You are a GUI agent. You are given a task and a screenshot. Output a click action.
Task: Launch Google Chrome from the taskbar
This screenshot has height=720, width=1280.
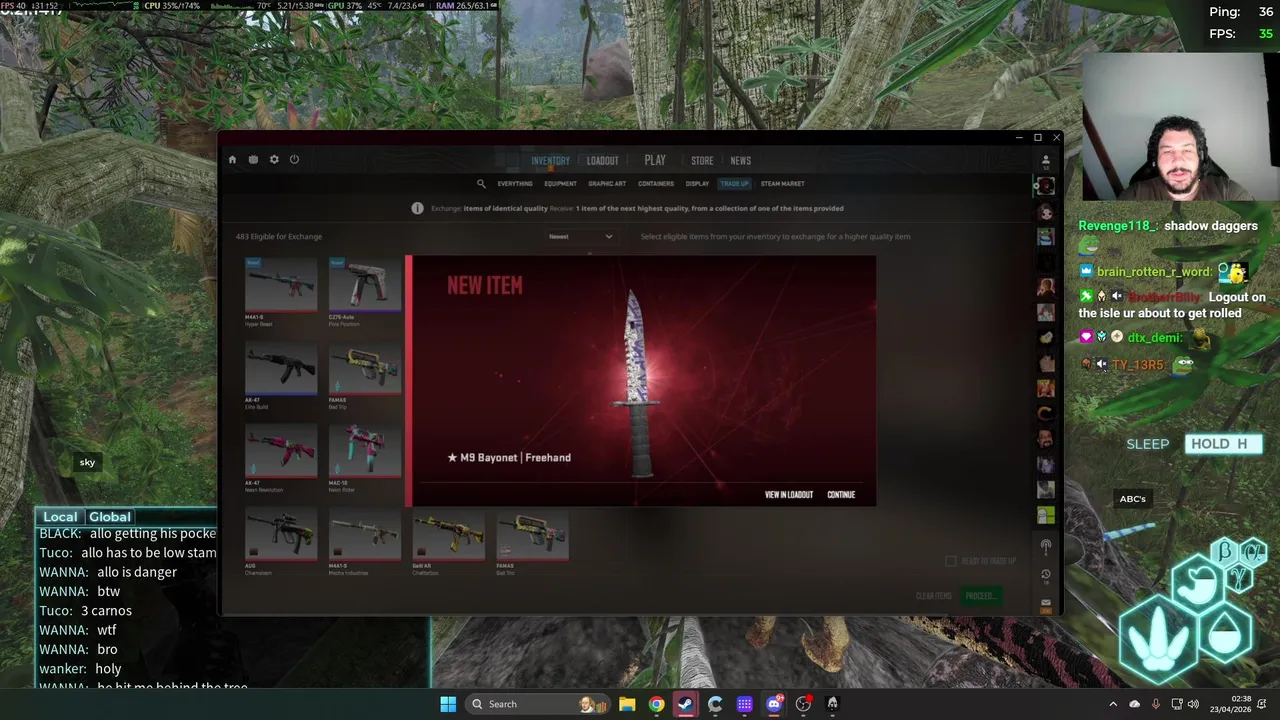coord(656,704)
